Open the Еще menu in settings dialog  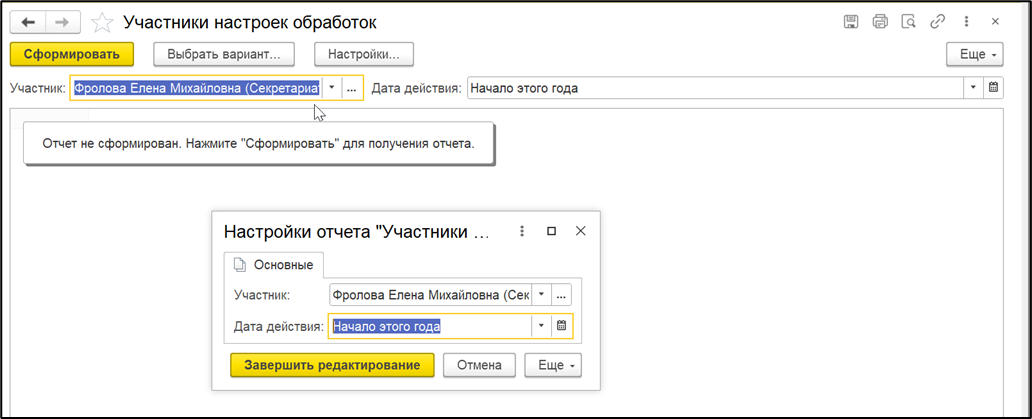coord(553,365)
